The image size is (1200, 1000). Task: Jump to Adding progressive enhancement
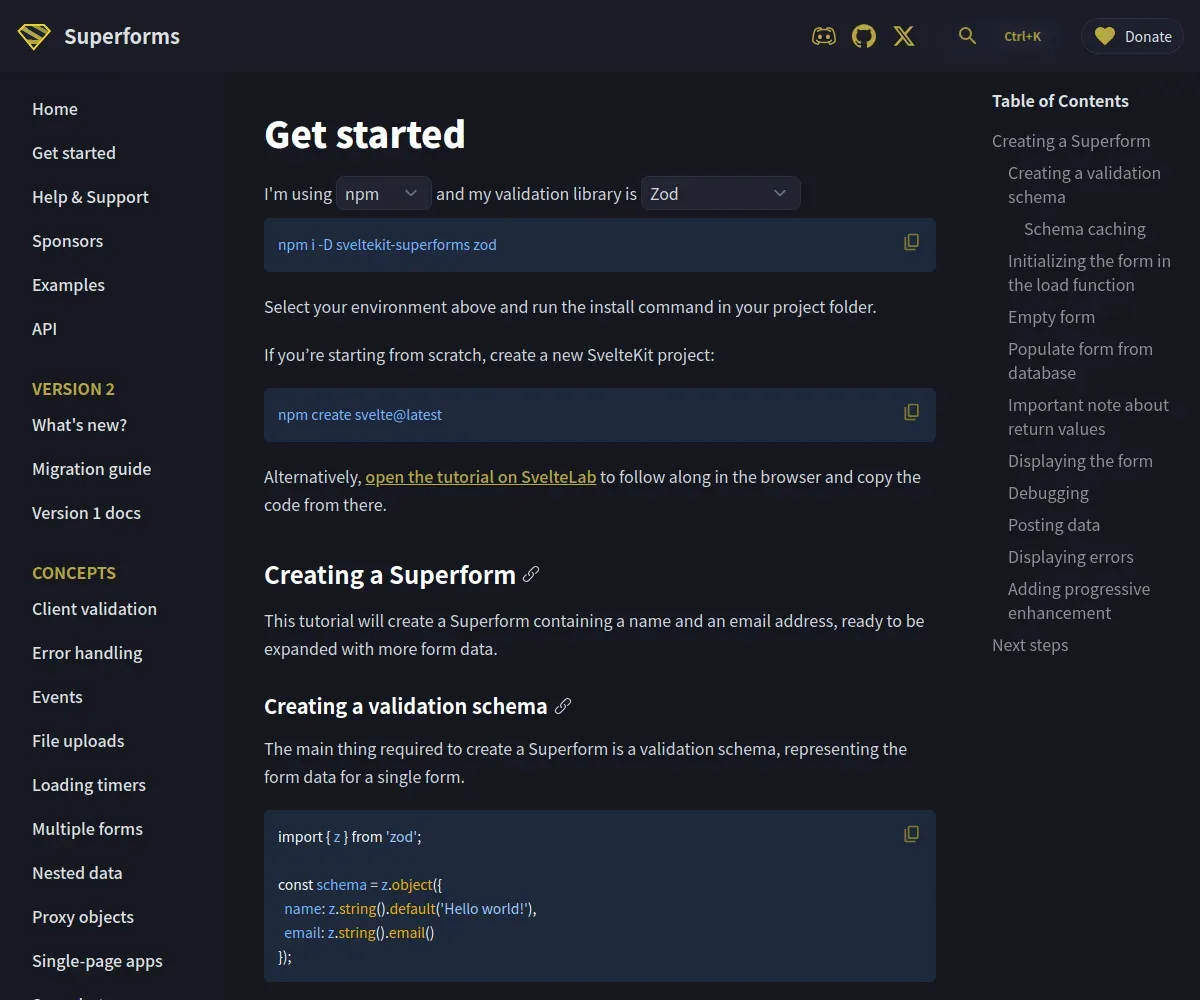[1079, 601]
